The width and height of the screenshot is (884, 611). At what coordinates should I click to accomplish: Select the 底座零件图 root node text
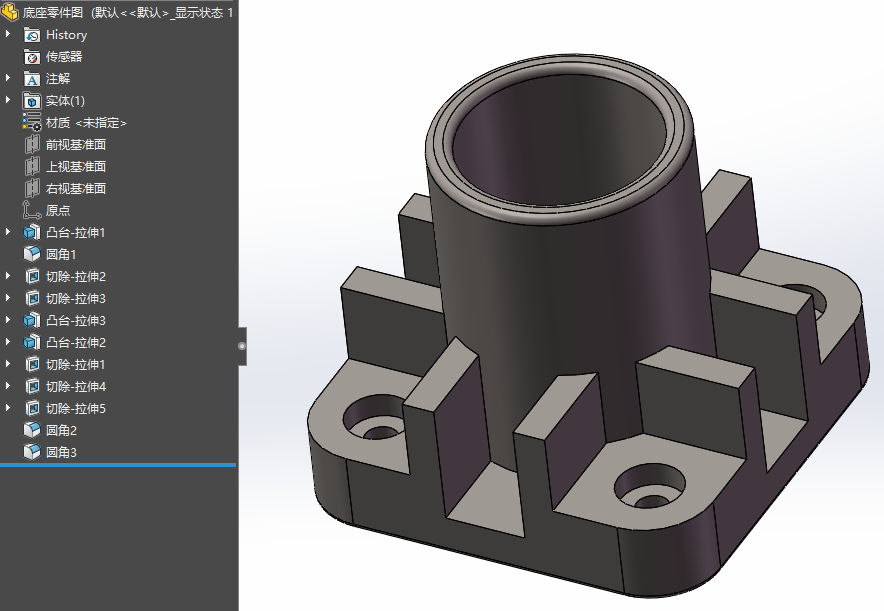pos(128,12)
